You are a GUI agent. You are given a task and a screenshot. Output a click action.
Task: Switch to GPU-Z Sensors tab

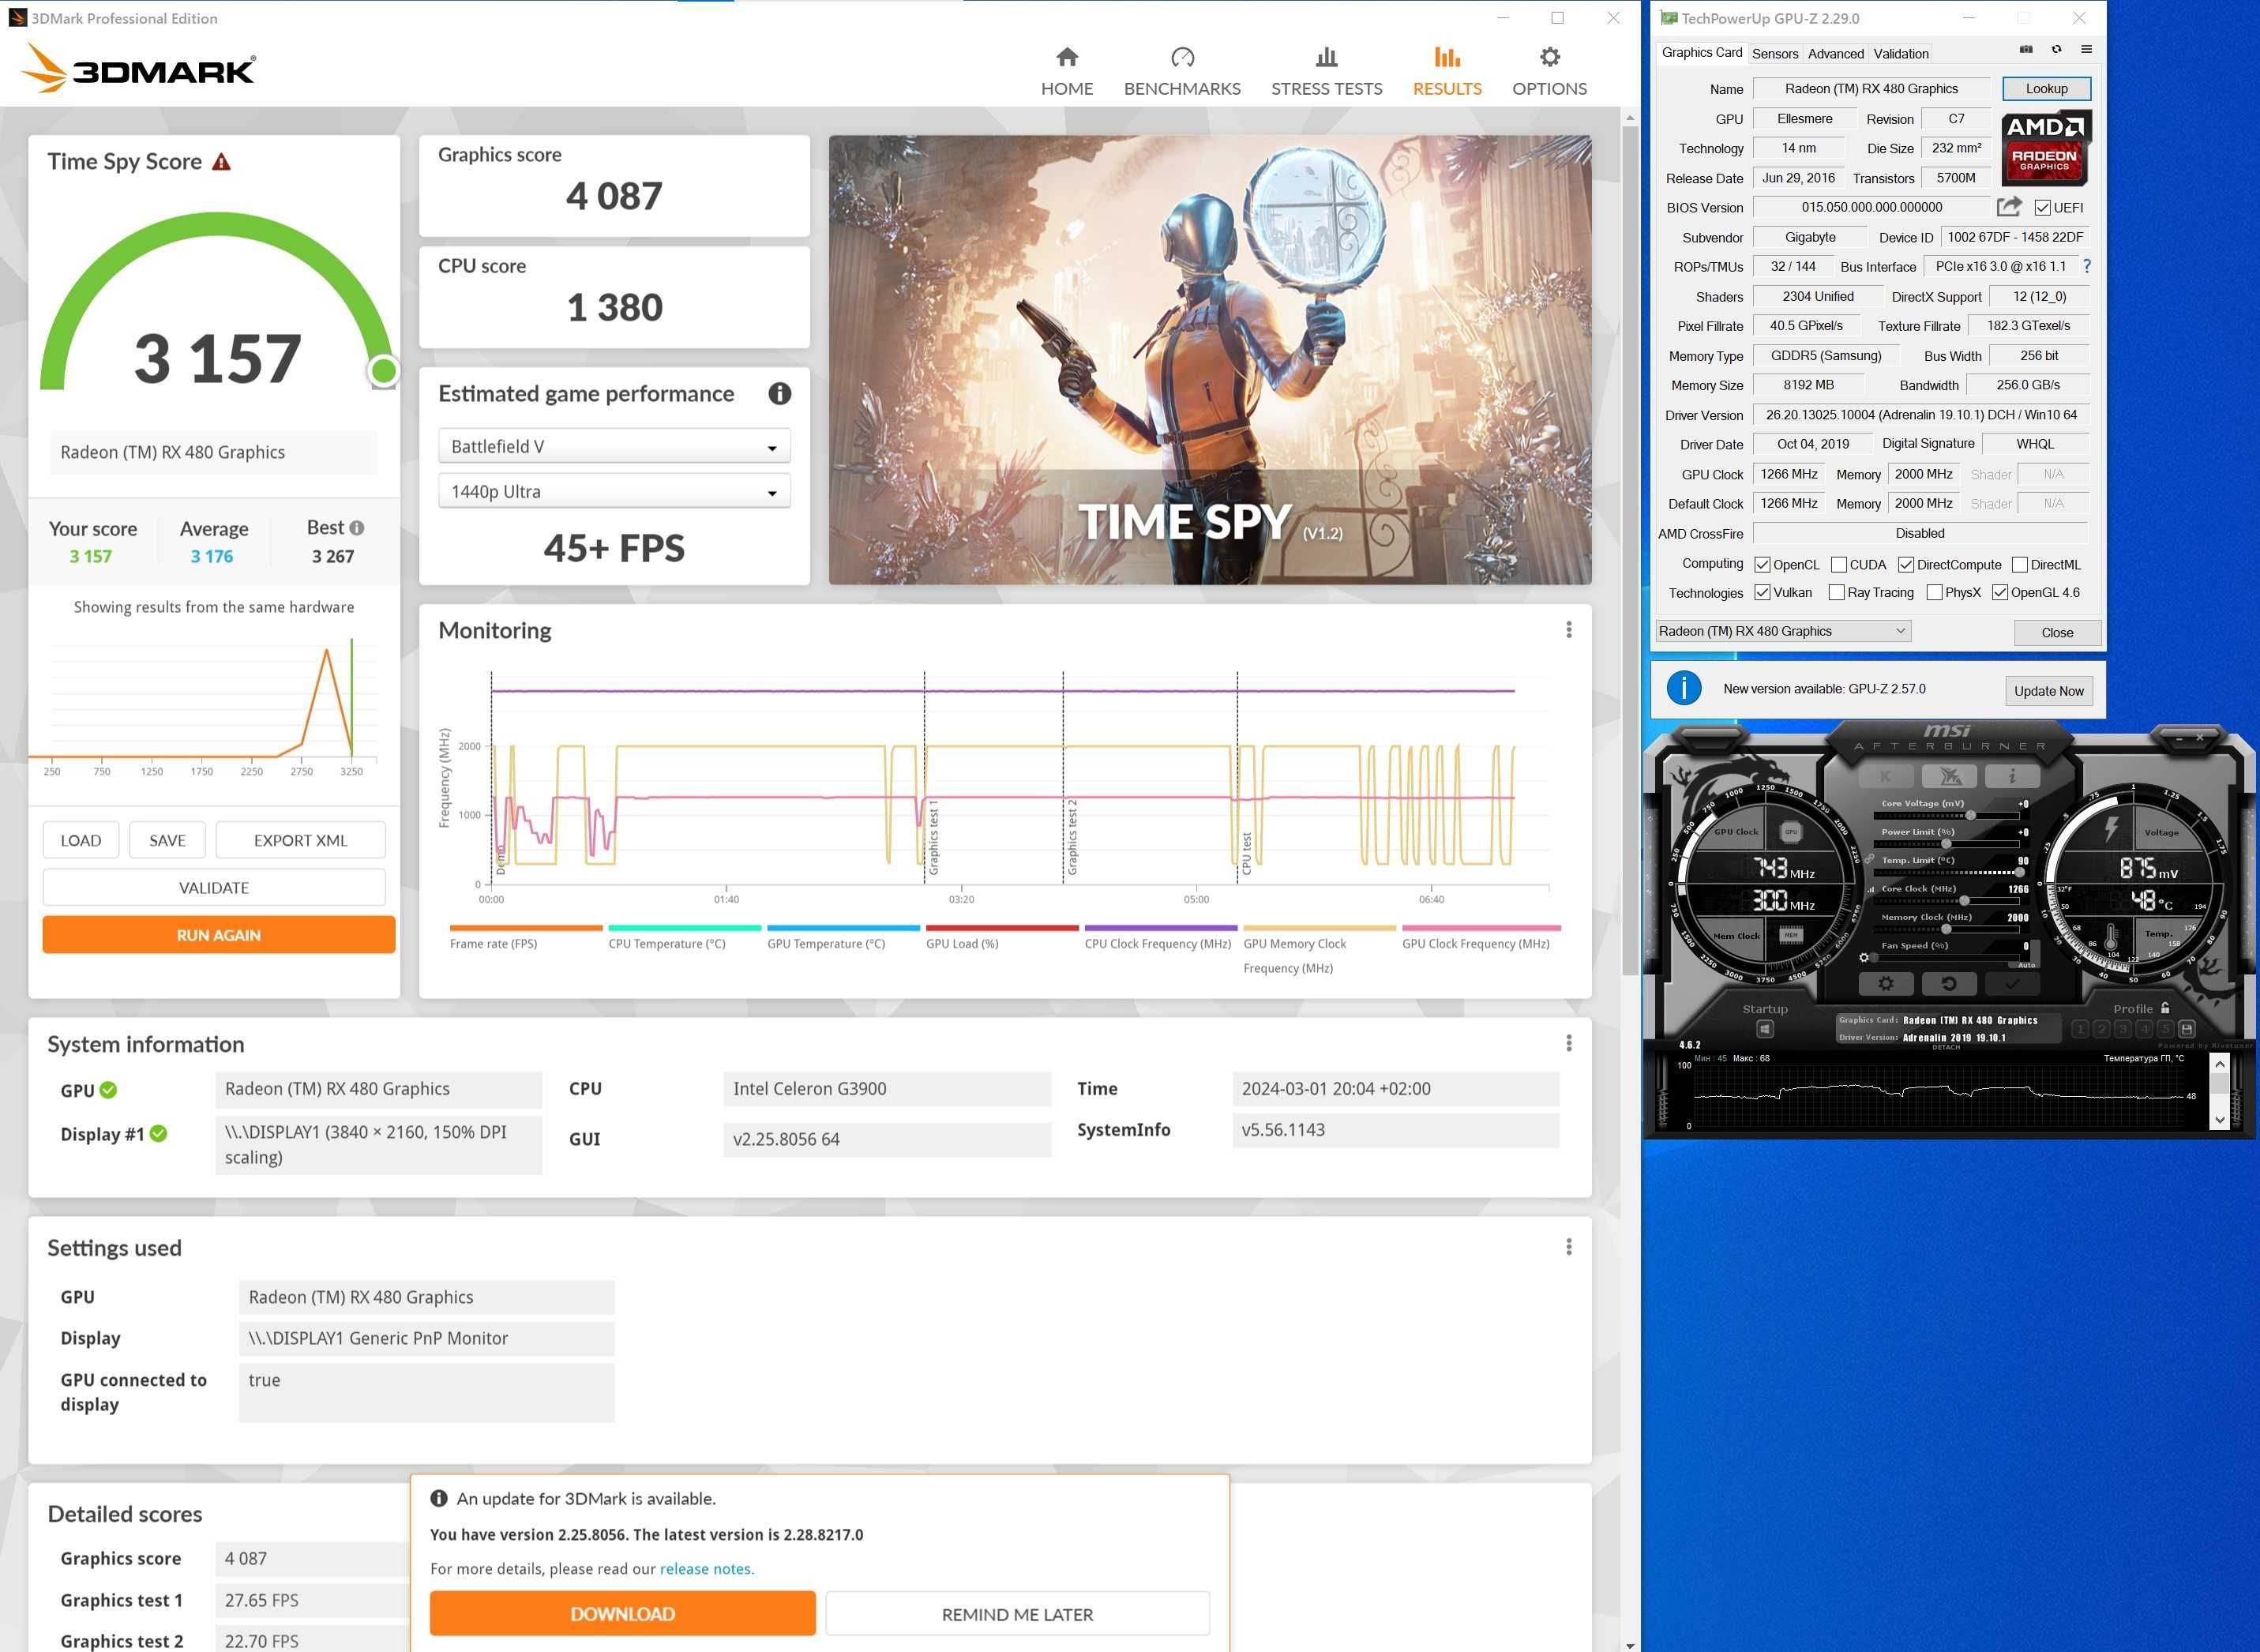1775,54
